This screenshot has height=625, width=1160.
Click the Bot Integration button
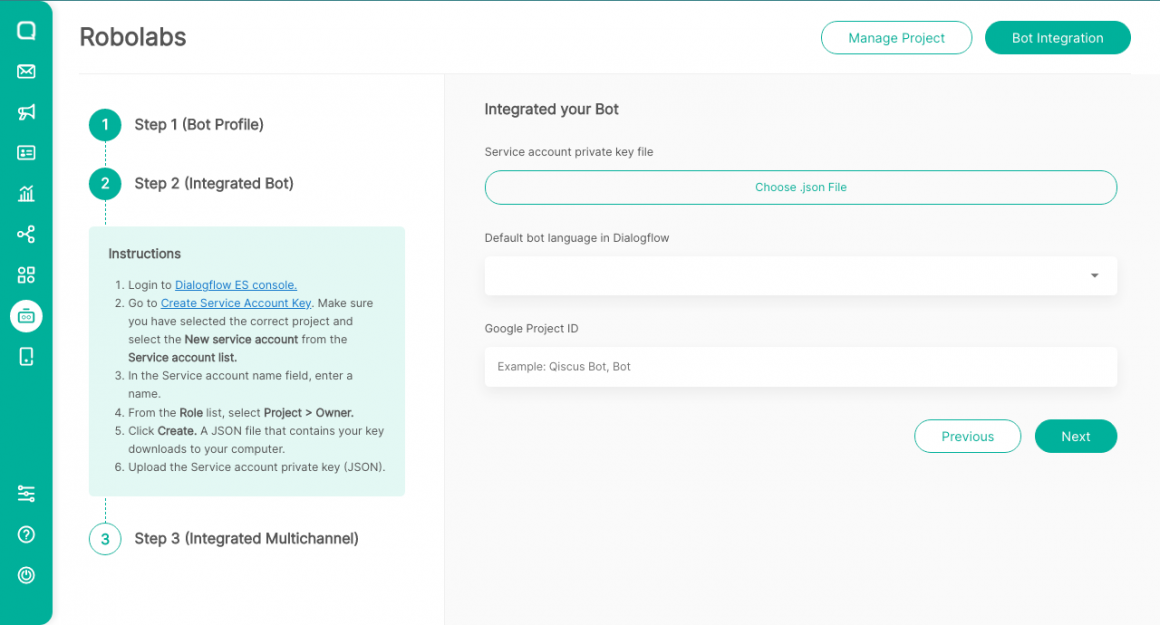point(1057,37)
